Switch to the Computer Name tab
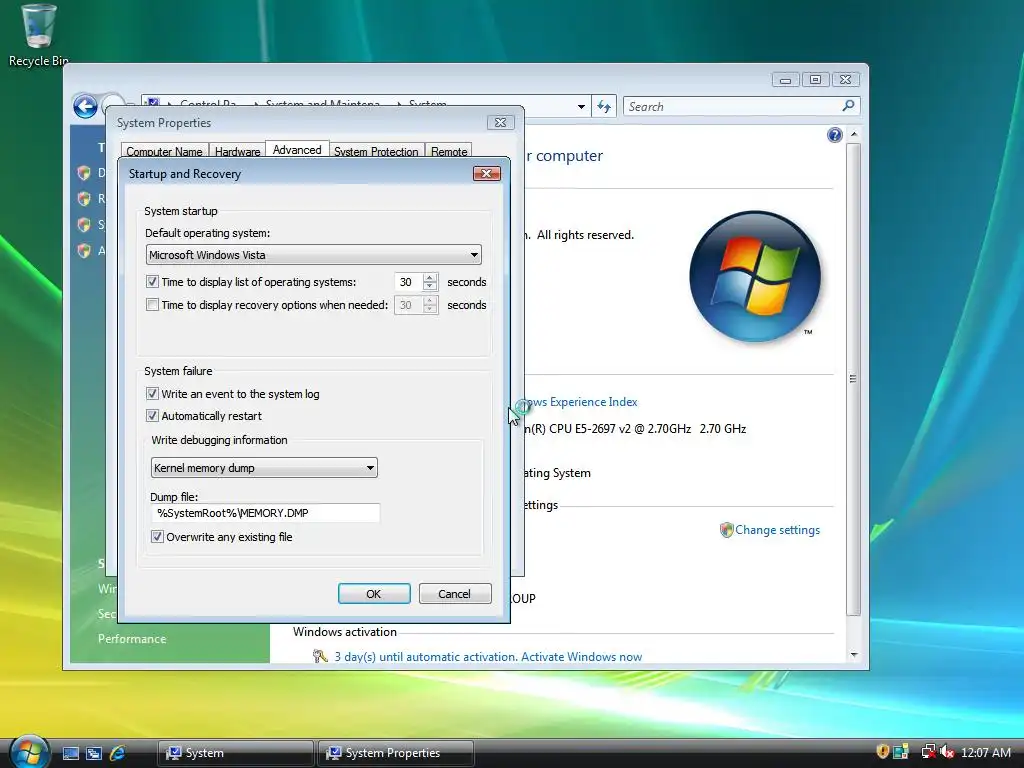 (x=165, y=151)
